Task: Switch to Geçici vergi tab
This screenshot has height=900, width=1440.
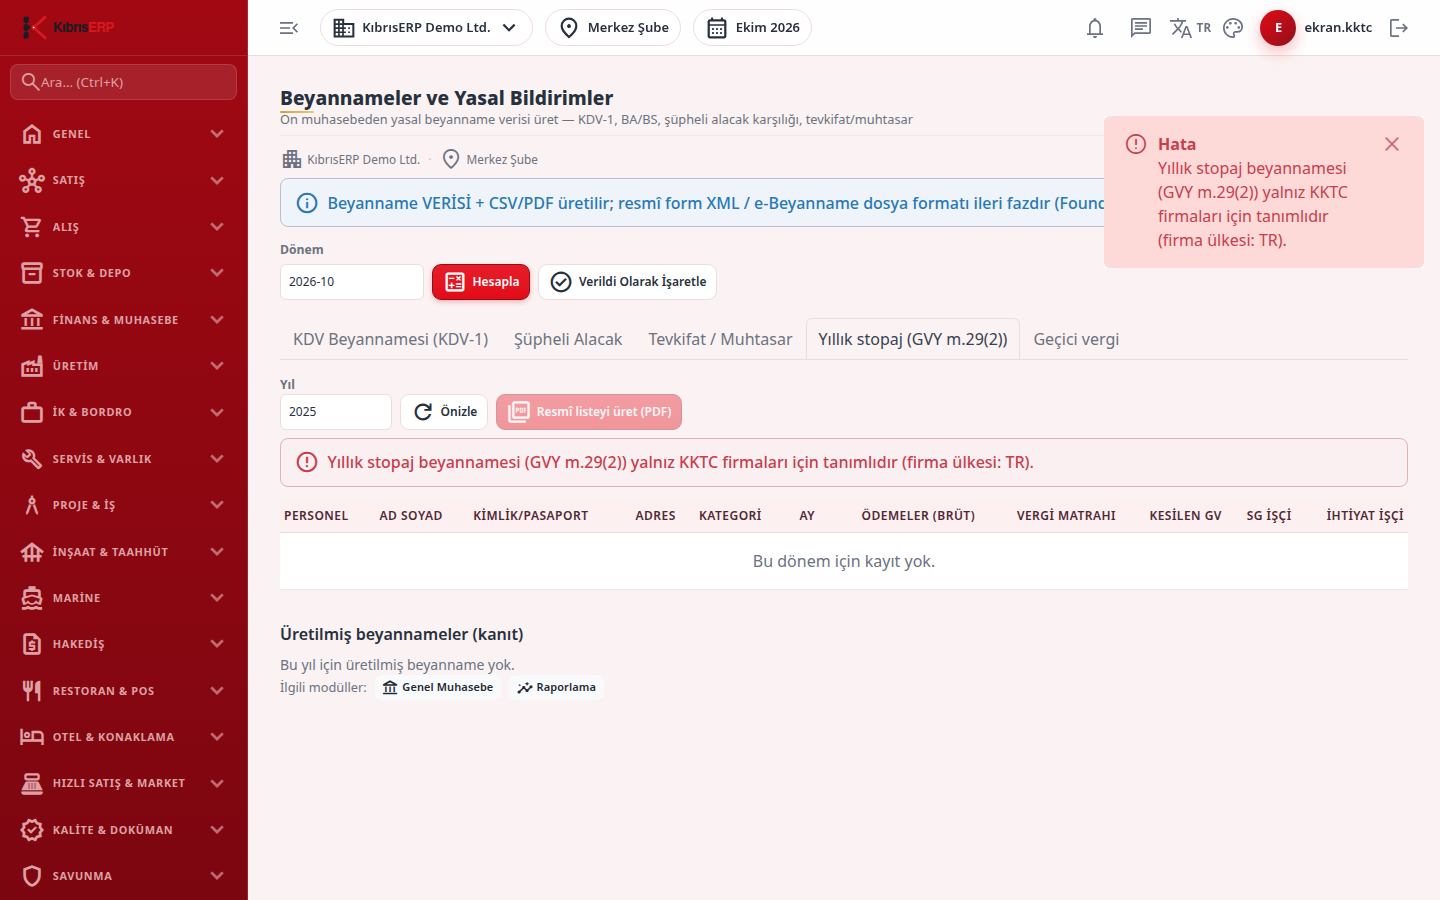Action: 1076,339
